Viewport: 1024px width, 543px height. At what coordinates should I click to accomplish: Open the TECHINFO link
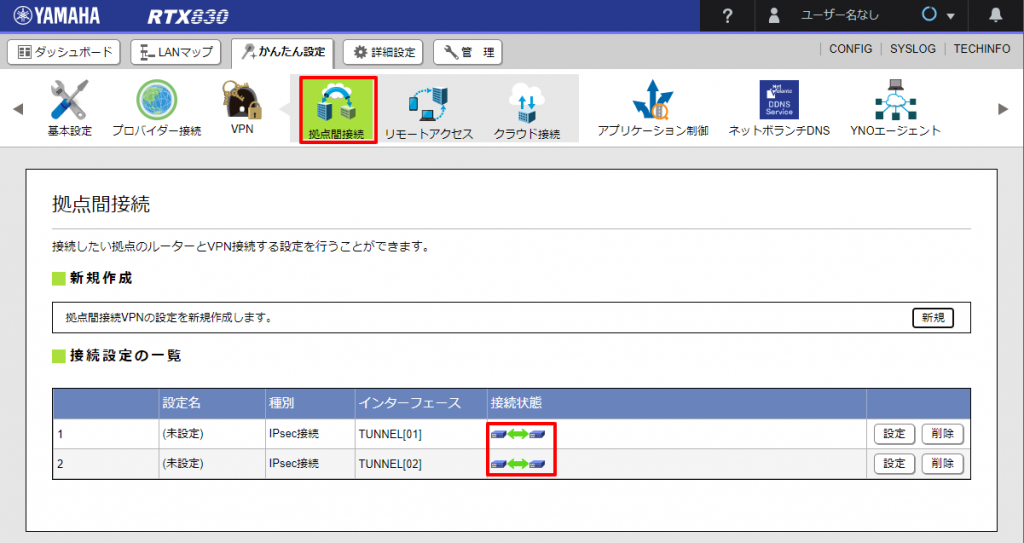coord(982,49)
